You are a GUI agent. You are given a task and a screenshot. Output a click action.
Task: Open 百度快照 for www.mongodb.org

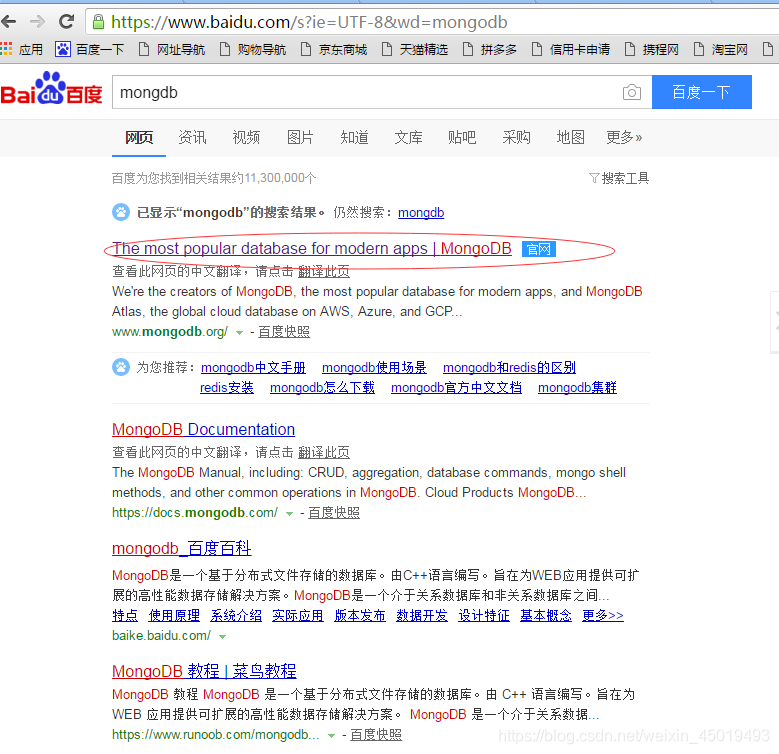(284, 332)
